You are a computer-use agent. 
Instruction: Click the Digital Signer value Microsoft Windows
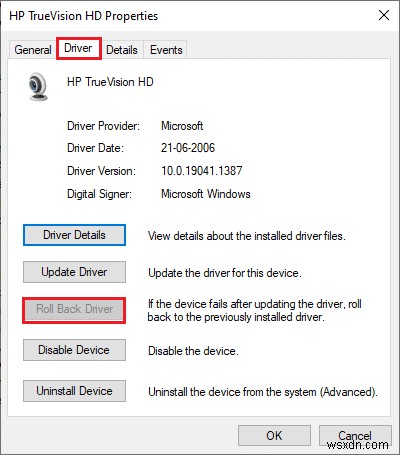206,194
